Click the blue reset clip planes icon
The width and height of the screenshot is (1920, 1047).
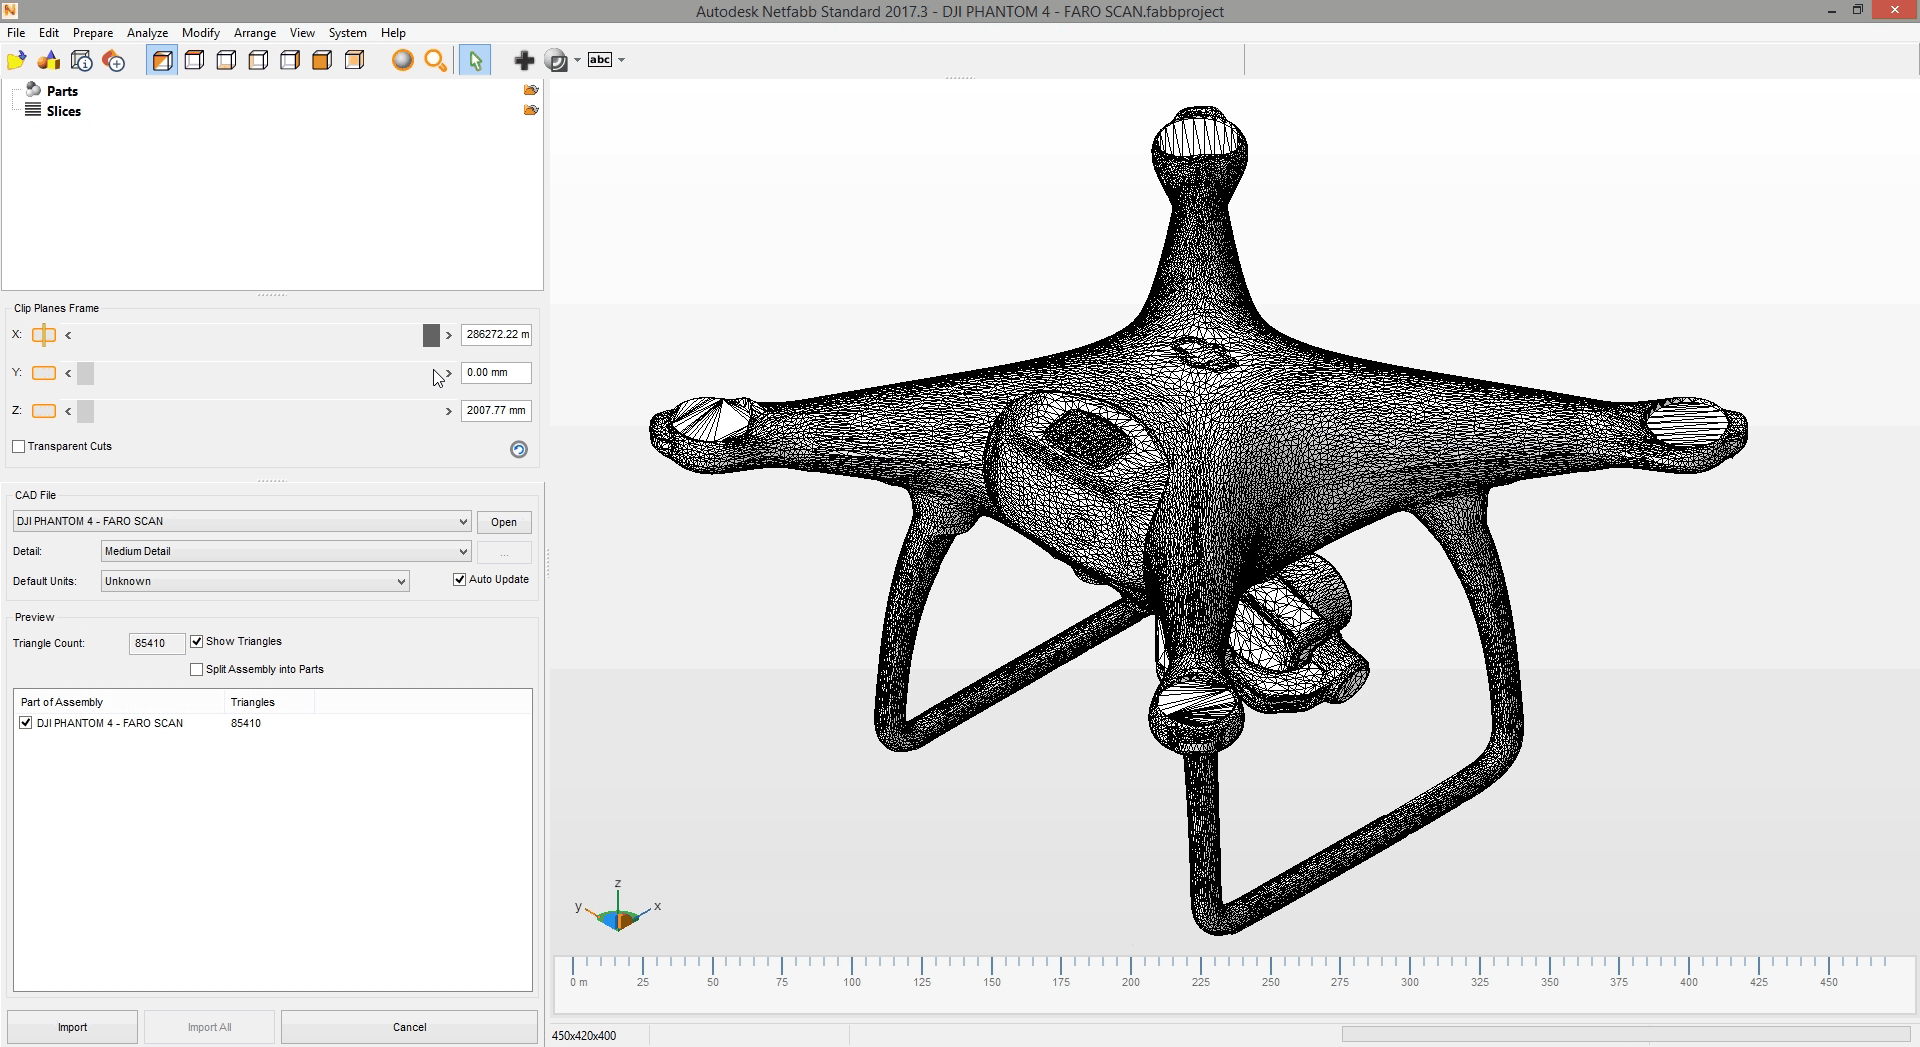pyautogui.click(x=519, y=449)
